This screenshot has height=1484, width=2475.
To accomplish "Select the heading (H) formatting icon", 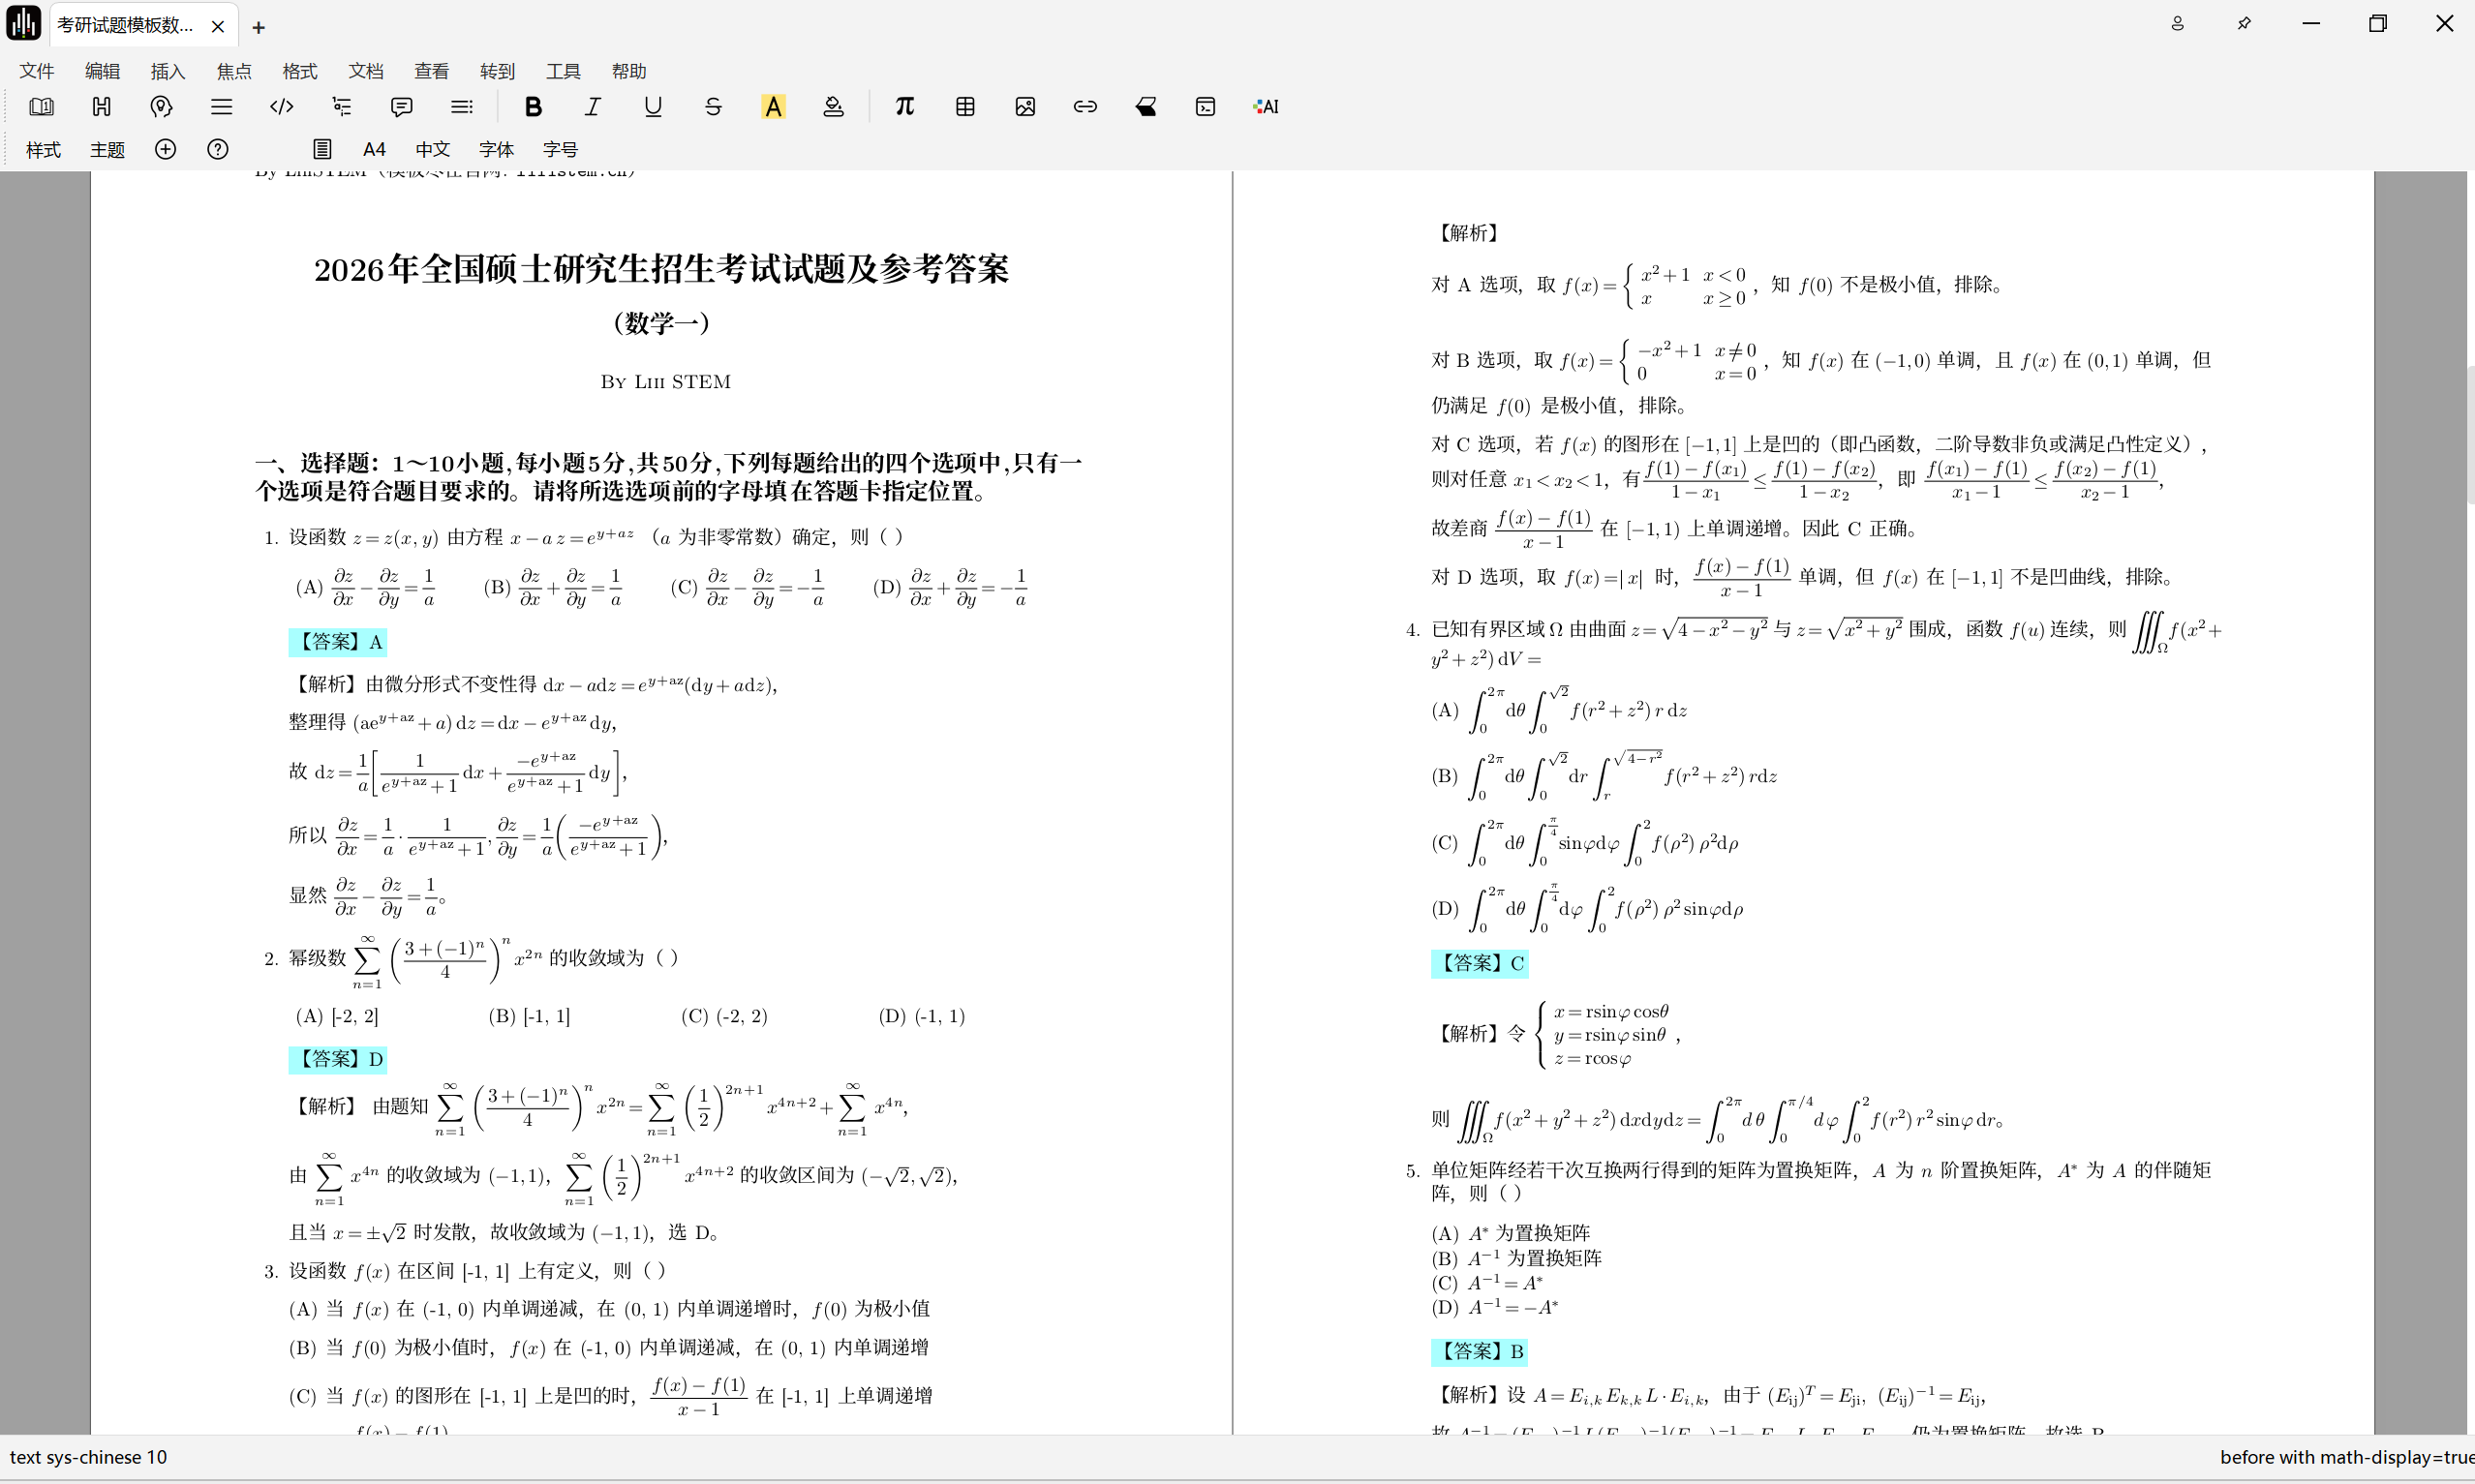I will coord(101,106).
